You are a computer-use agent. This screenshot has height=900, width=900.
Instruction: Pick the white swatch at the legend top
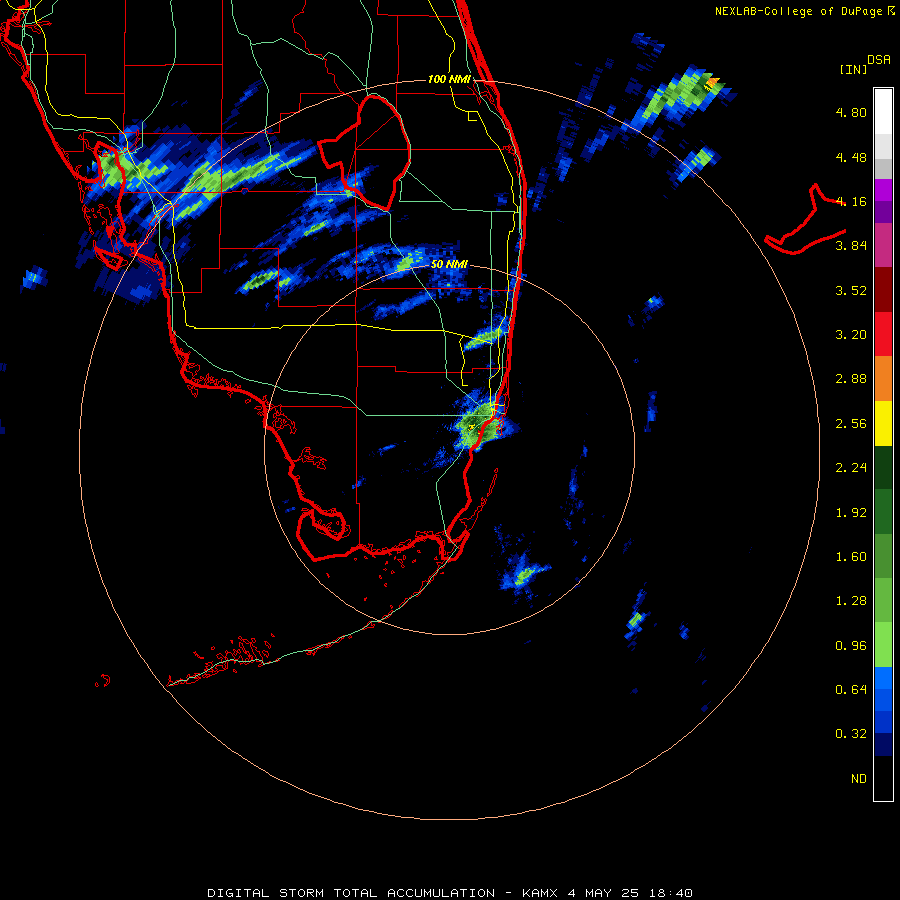click(x=883, y=111)
